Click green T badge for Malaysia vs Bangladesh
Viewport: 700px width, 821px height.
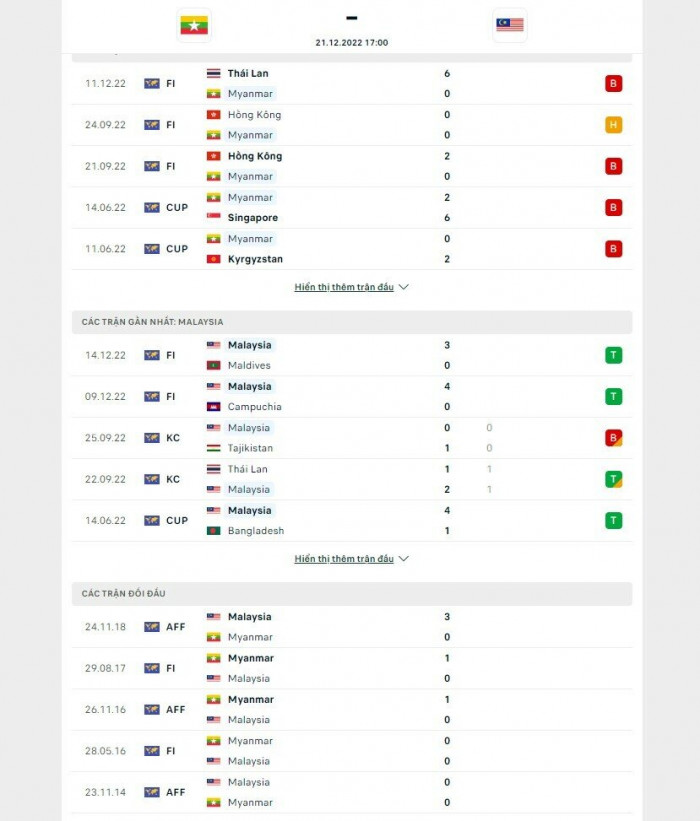tap(613, 520)
